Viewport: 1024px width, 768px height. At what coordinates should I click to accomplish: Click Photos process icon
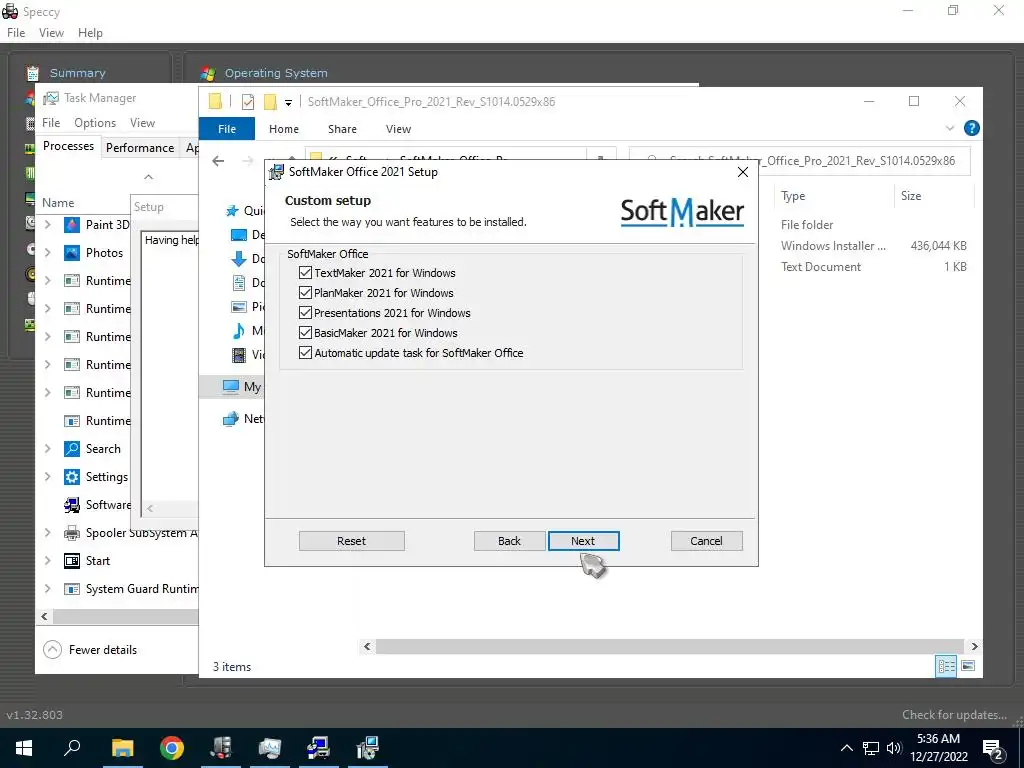click(72, 253)
